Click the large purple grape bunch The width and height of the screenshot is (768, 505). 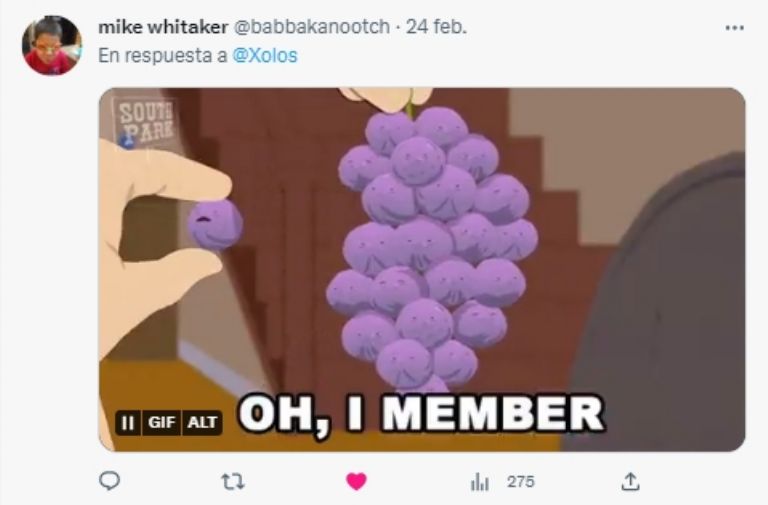click(431, 247)
